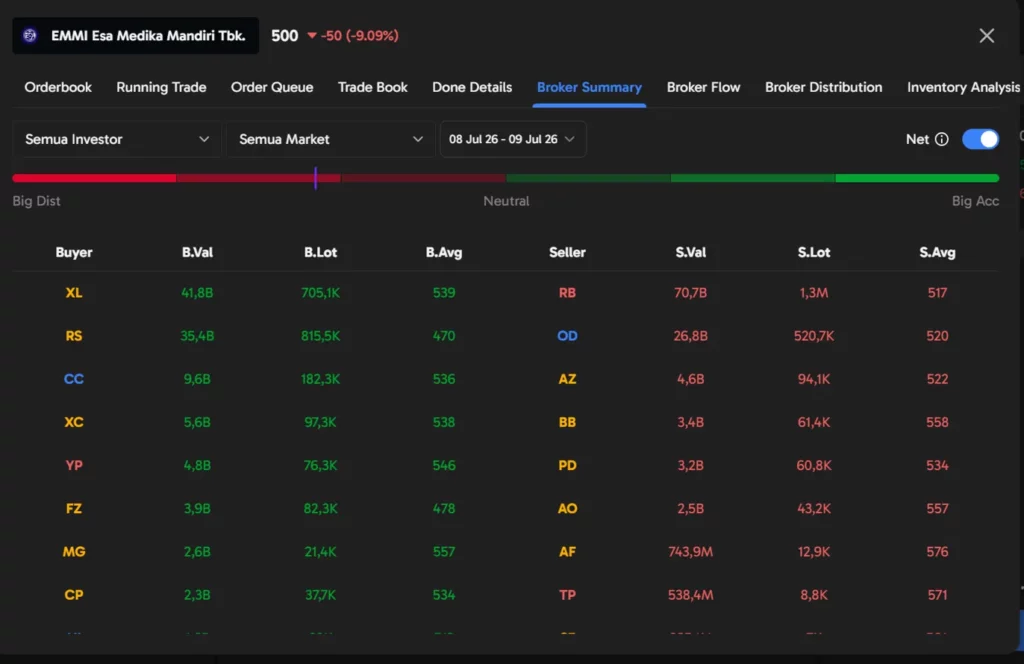Select buyer broker XC
Image resolution: width=1024 pixels, height=664 pixels.
pos(74,422)
